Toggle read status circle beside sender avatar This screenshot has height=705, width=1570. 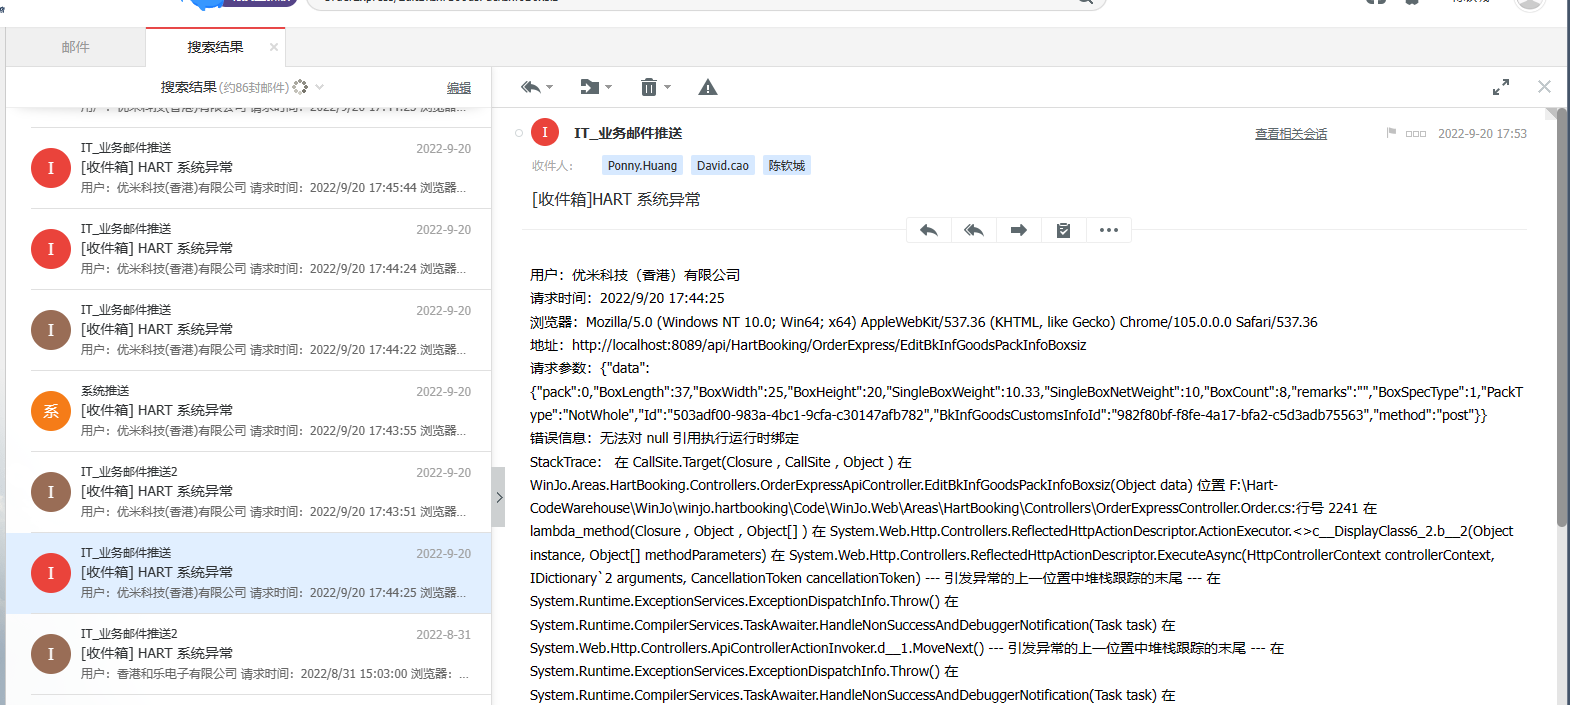[519, 133]
